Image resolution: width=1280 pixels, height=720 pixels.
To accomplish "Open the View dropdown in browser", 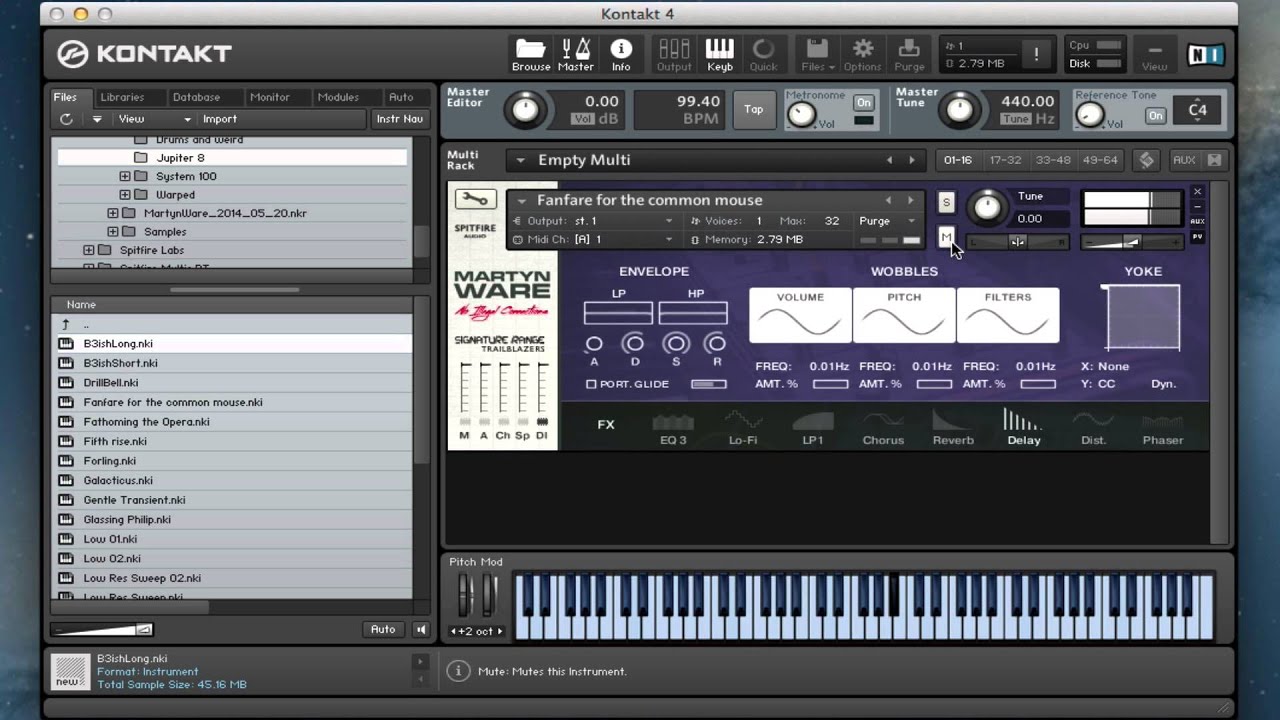I will tap(154, 119).
